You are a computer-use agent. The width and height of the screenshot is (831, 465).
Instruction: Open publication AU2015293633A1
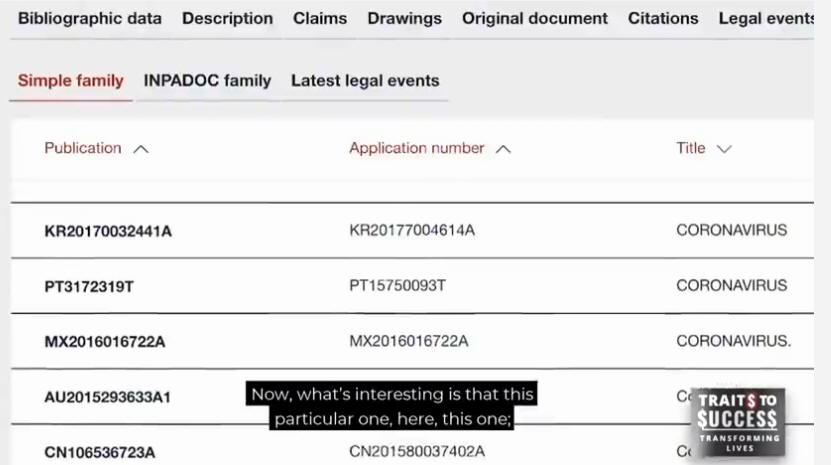[108, 397]
